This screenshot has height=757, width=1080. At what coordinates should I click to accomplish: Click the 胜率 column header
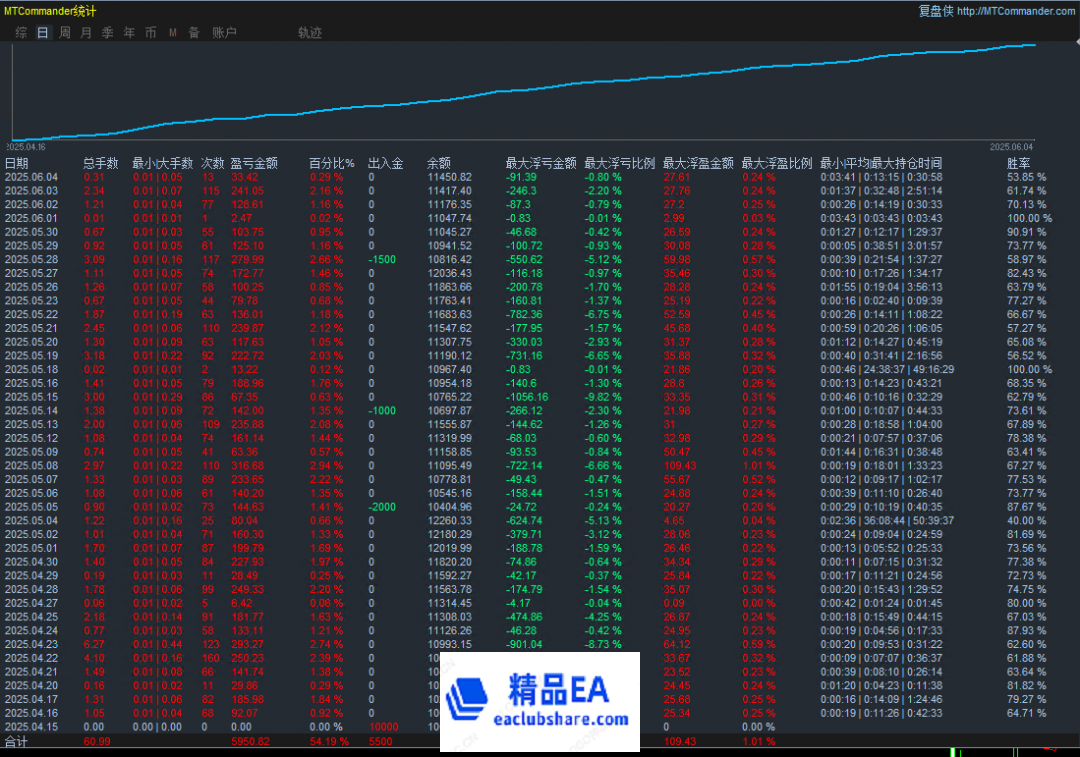1019,163
